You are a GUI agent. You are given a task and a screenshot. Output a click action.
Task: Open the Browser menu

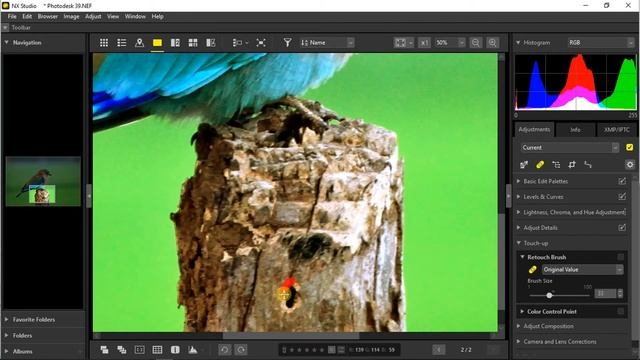click(48, 17)
